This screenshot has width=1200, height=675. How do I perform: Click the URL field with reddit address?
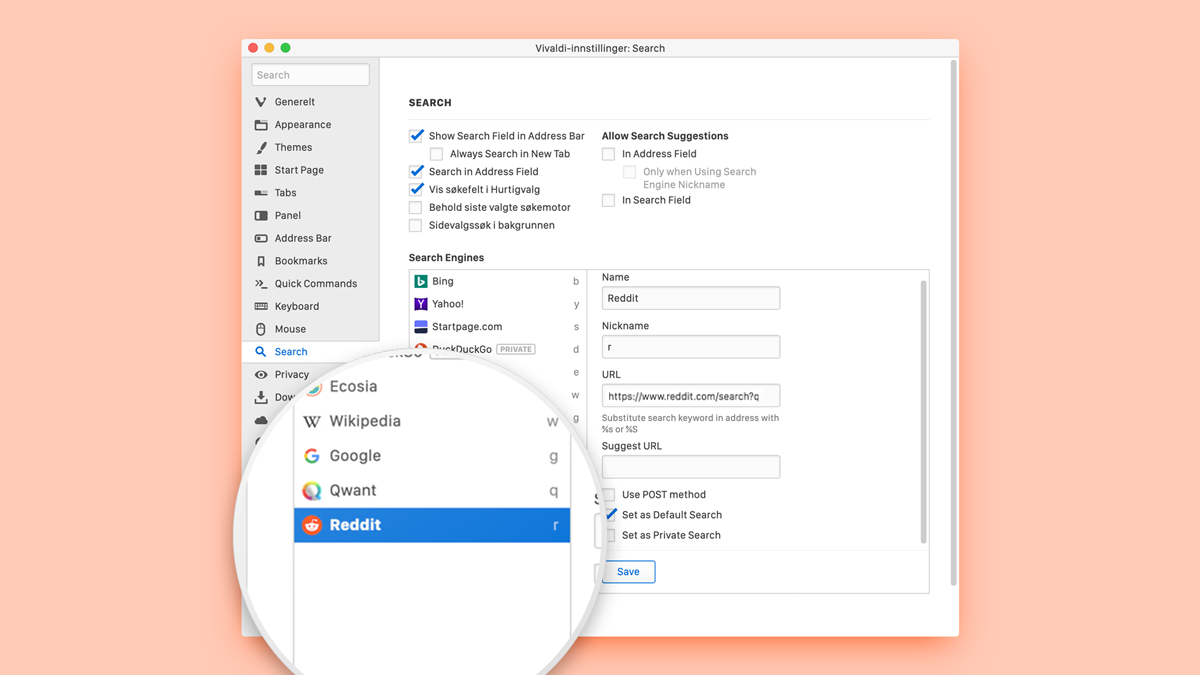pyautogui.click(x=691, y=396)
